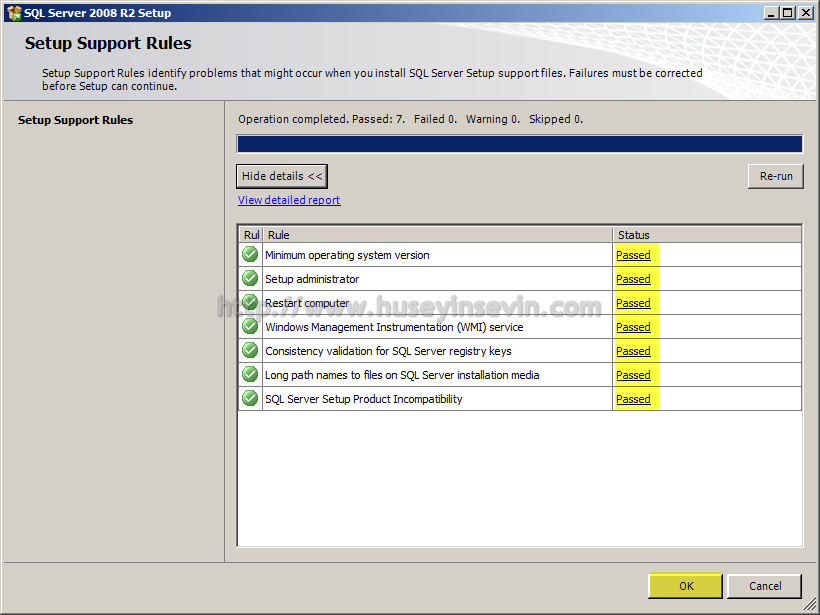Click green check icon beside Restart computer
This screenshot has height=615, width=820.
250,302
